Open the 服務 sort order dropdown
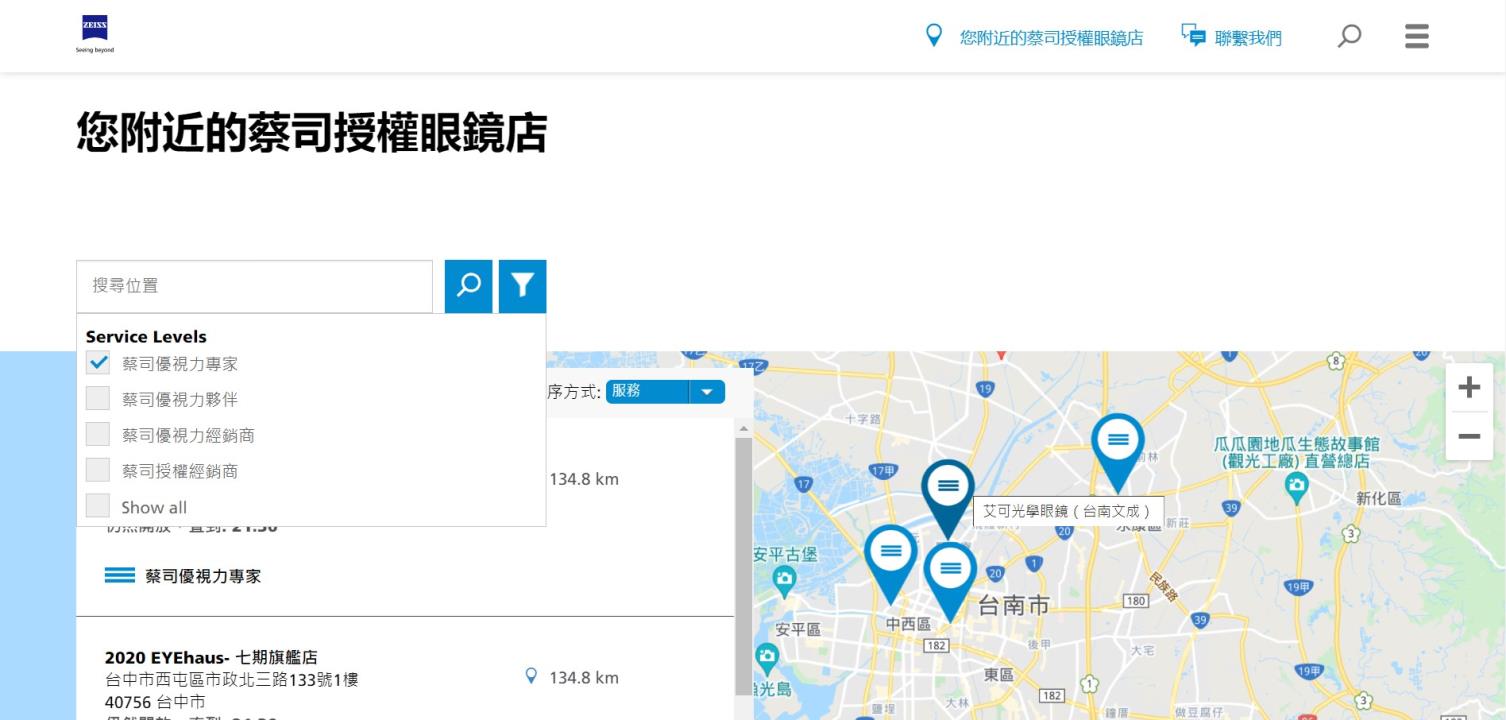1506x720 pixels. click(x=665, y=392)
